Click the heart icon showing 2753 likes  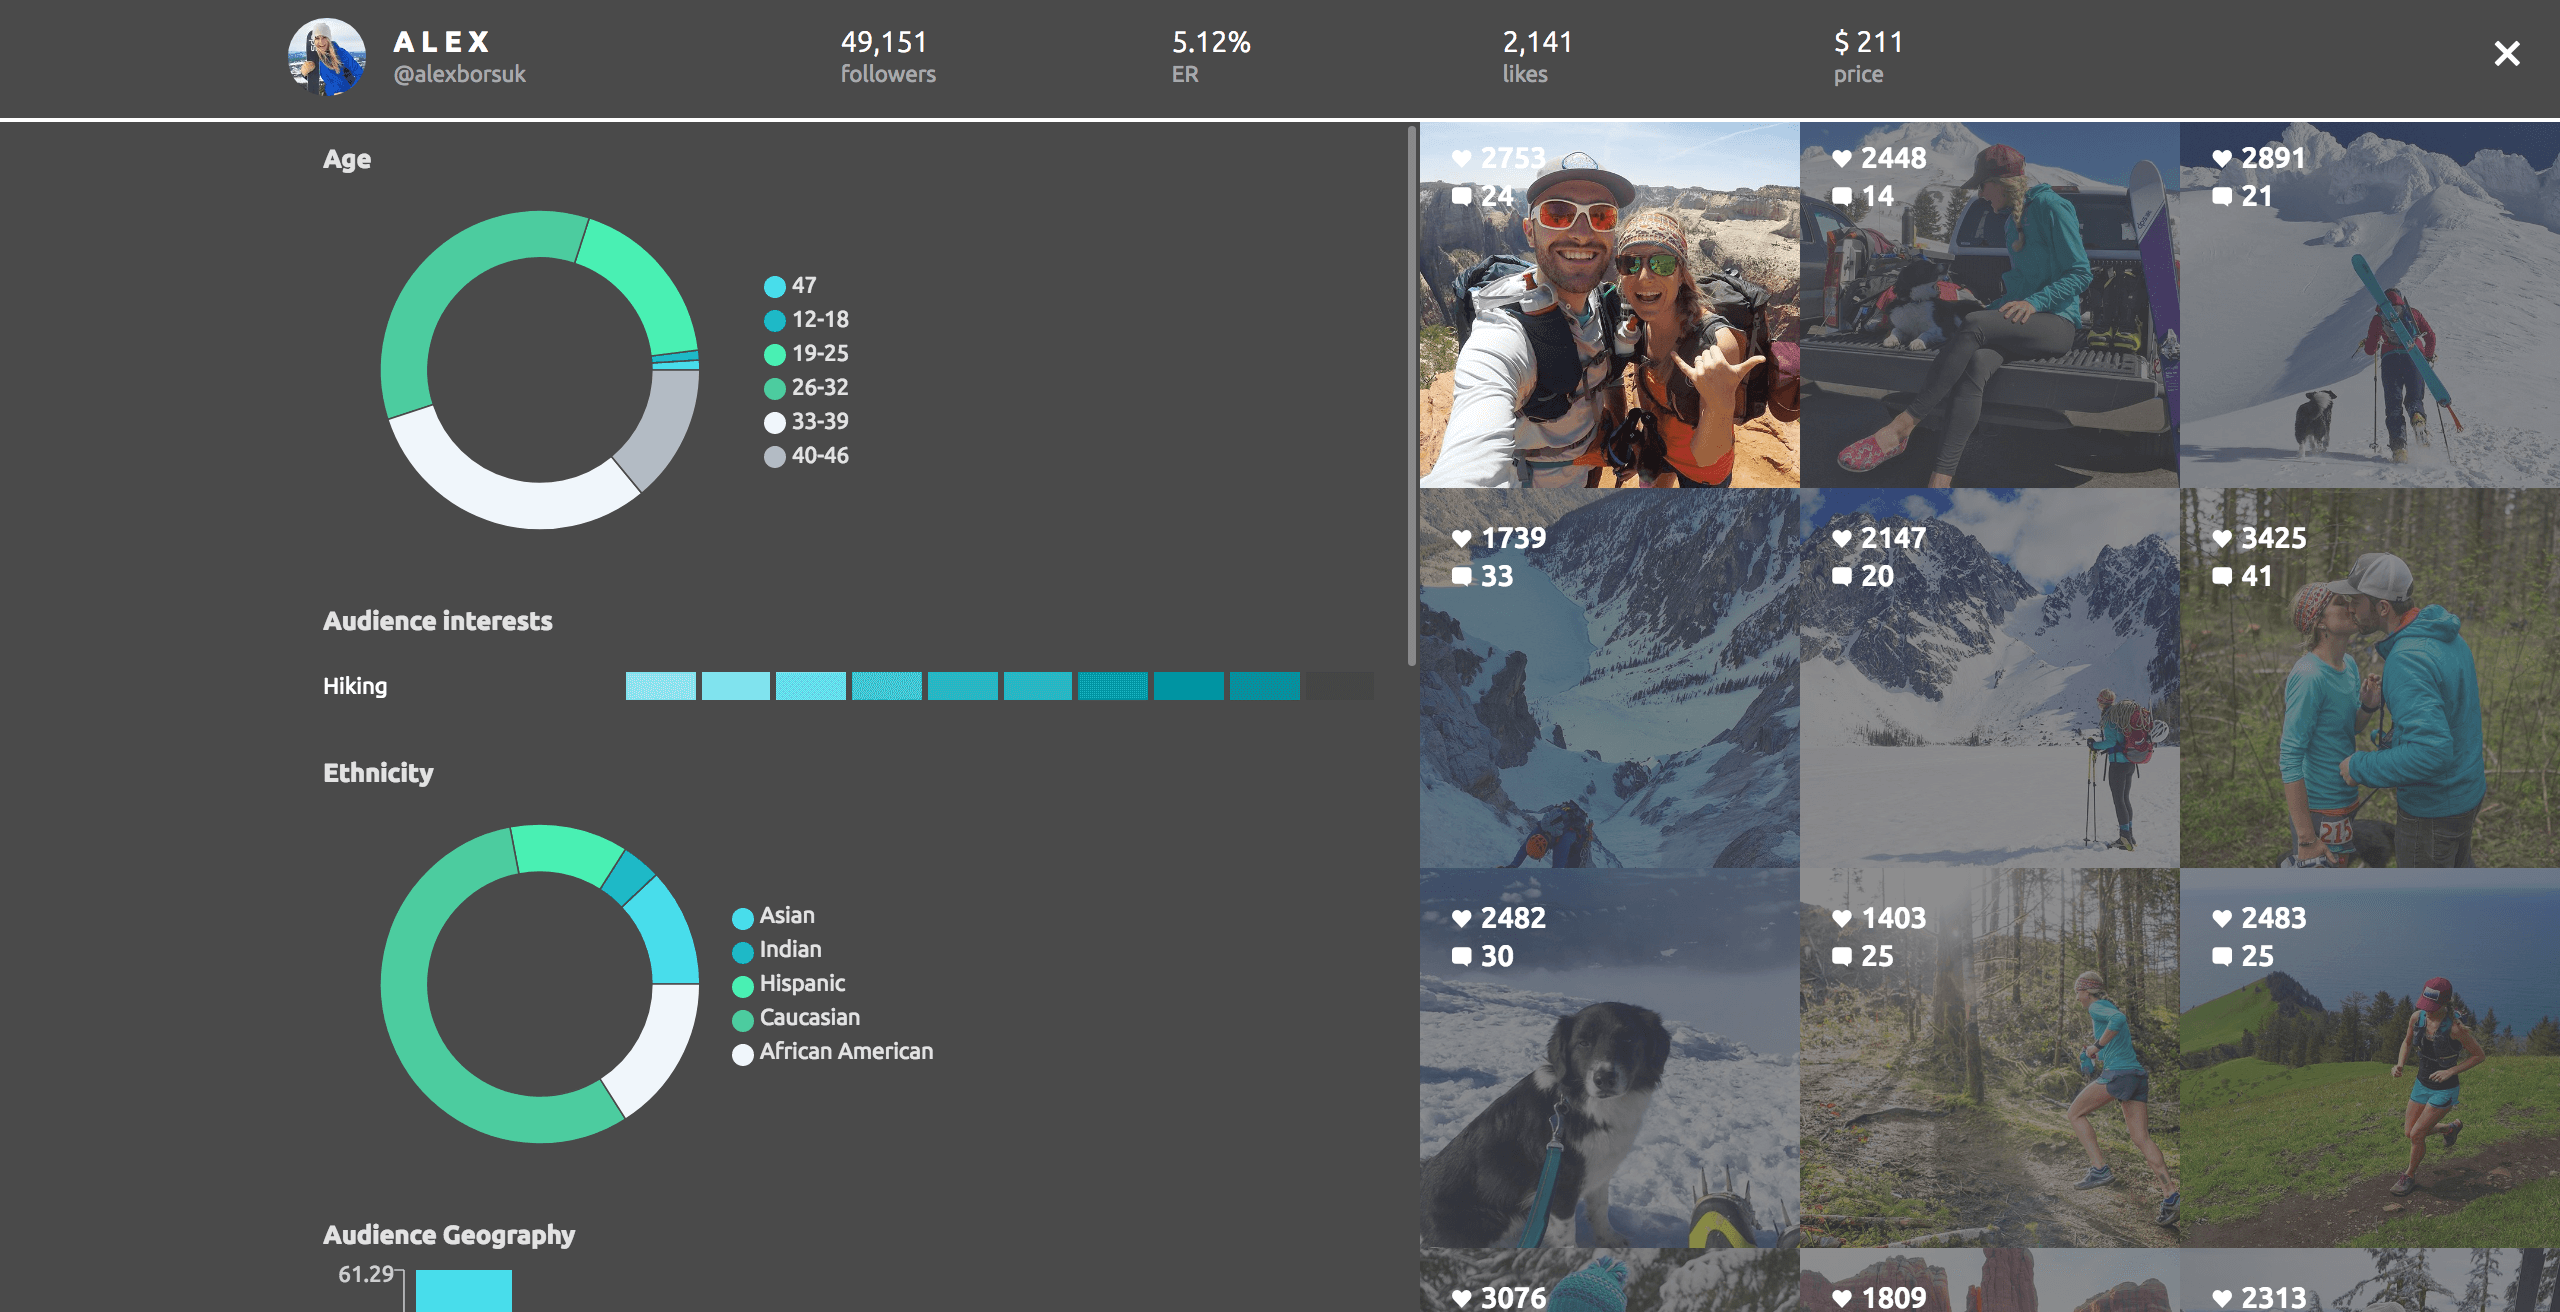pyautogui.click(x=1461, y=158)
